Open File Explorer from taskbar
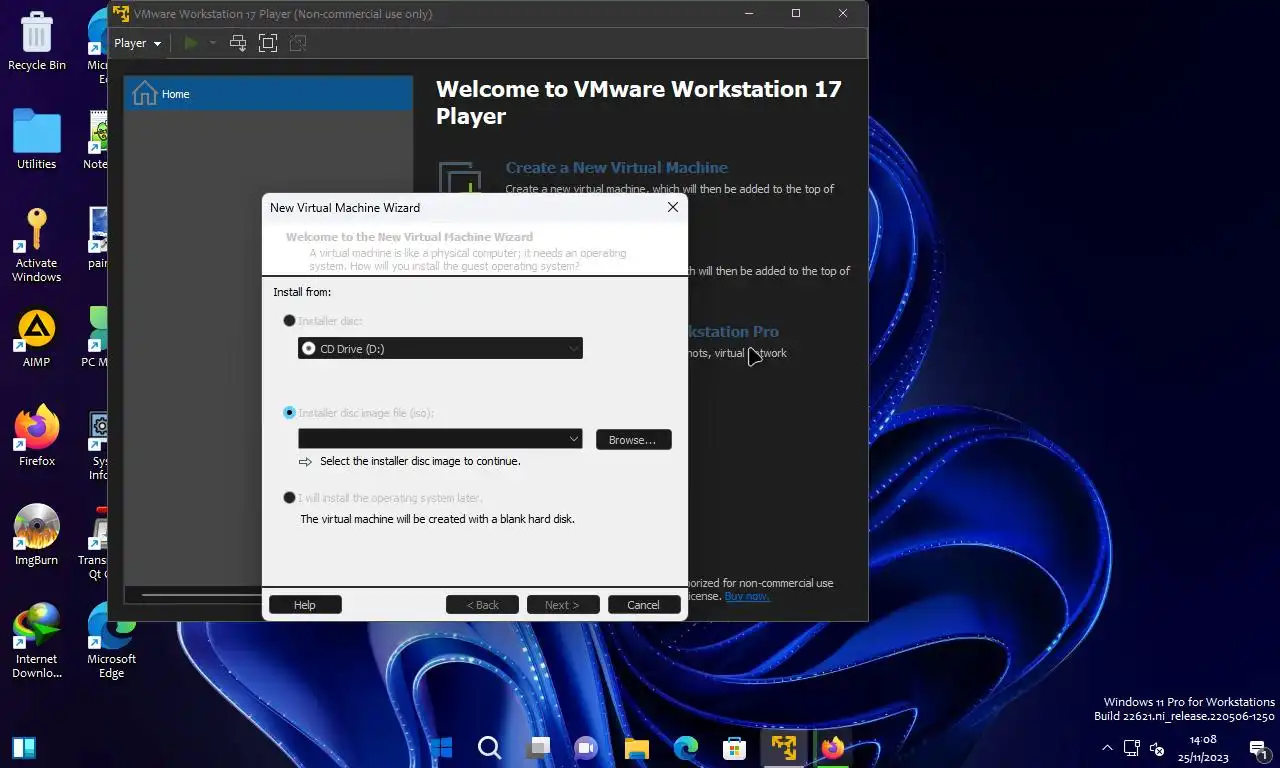The height and width of the screenshot is (768, 1280). click(x=636, y=747)
